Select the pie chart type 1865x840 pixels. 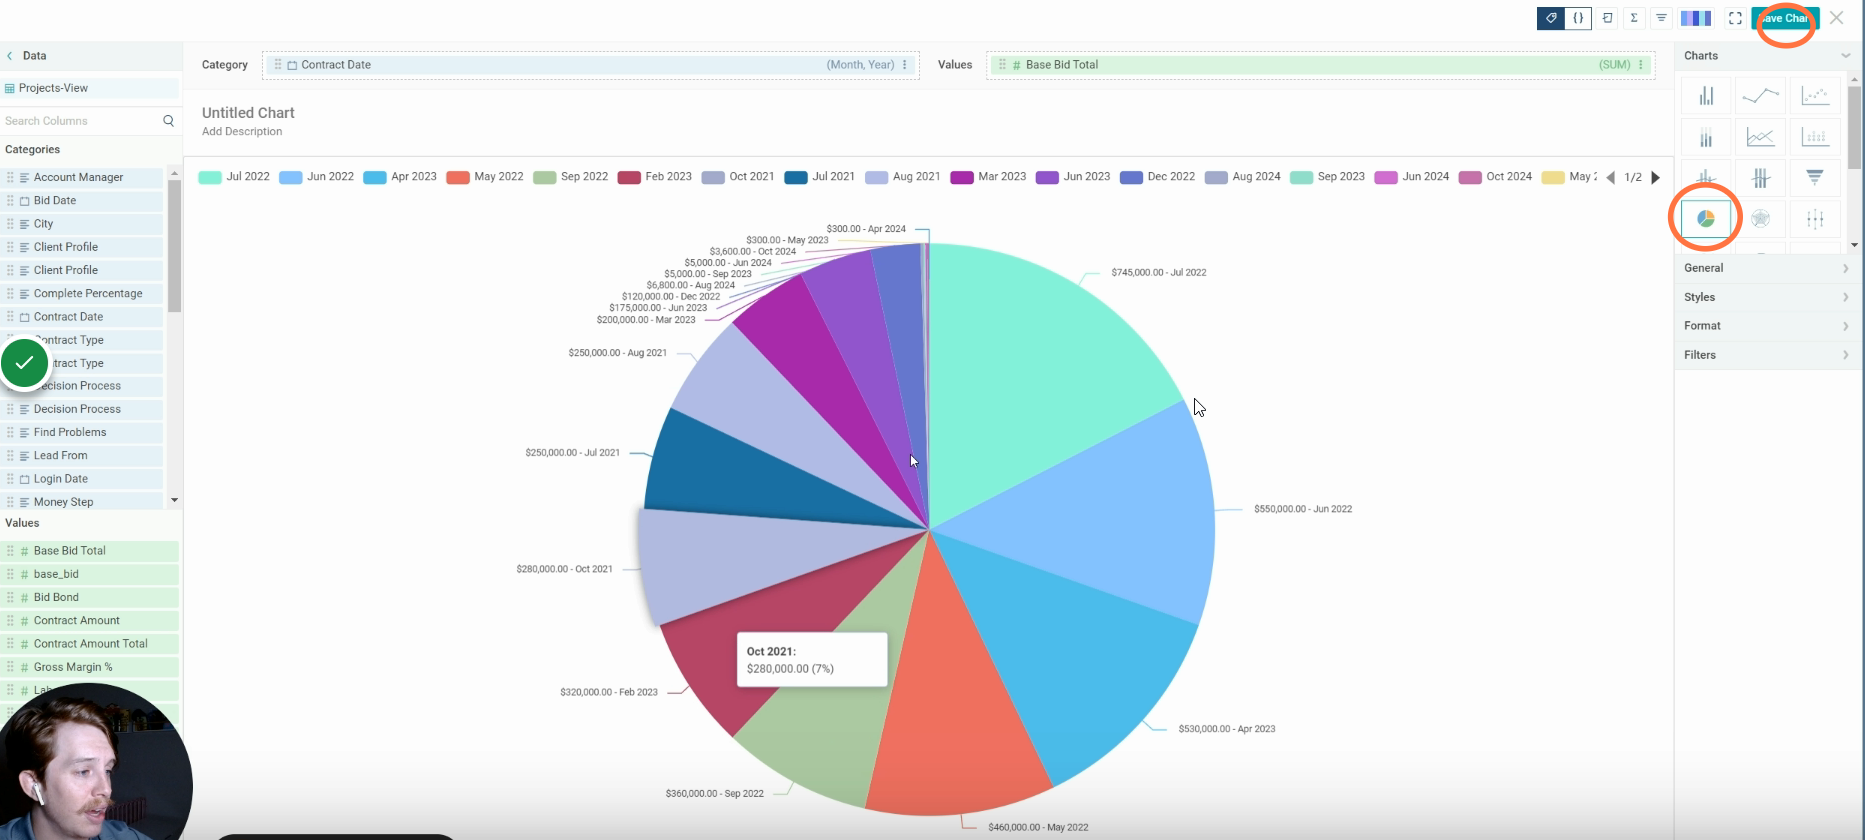[x=1706, y=219]
